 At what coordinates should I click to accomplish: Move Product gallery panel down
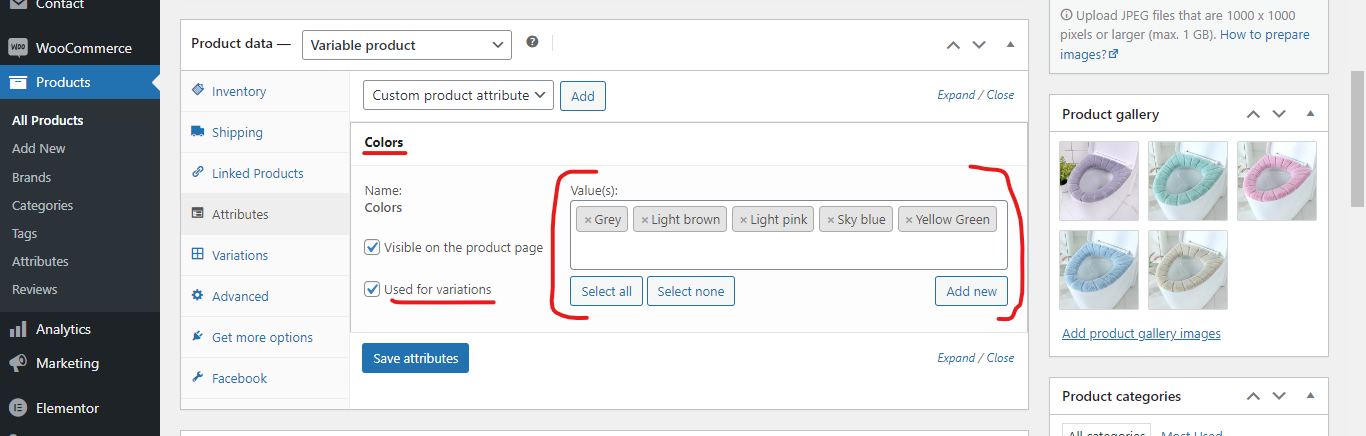pyautogui.click(x=1279, y=114)
